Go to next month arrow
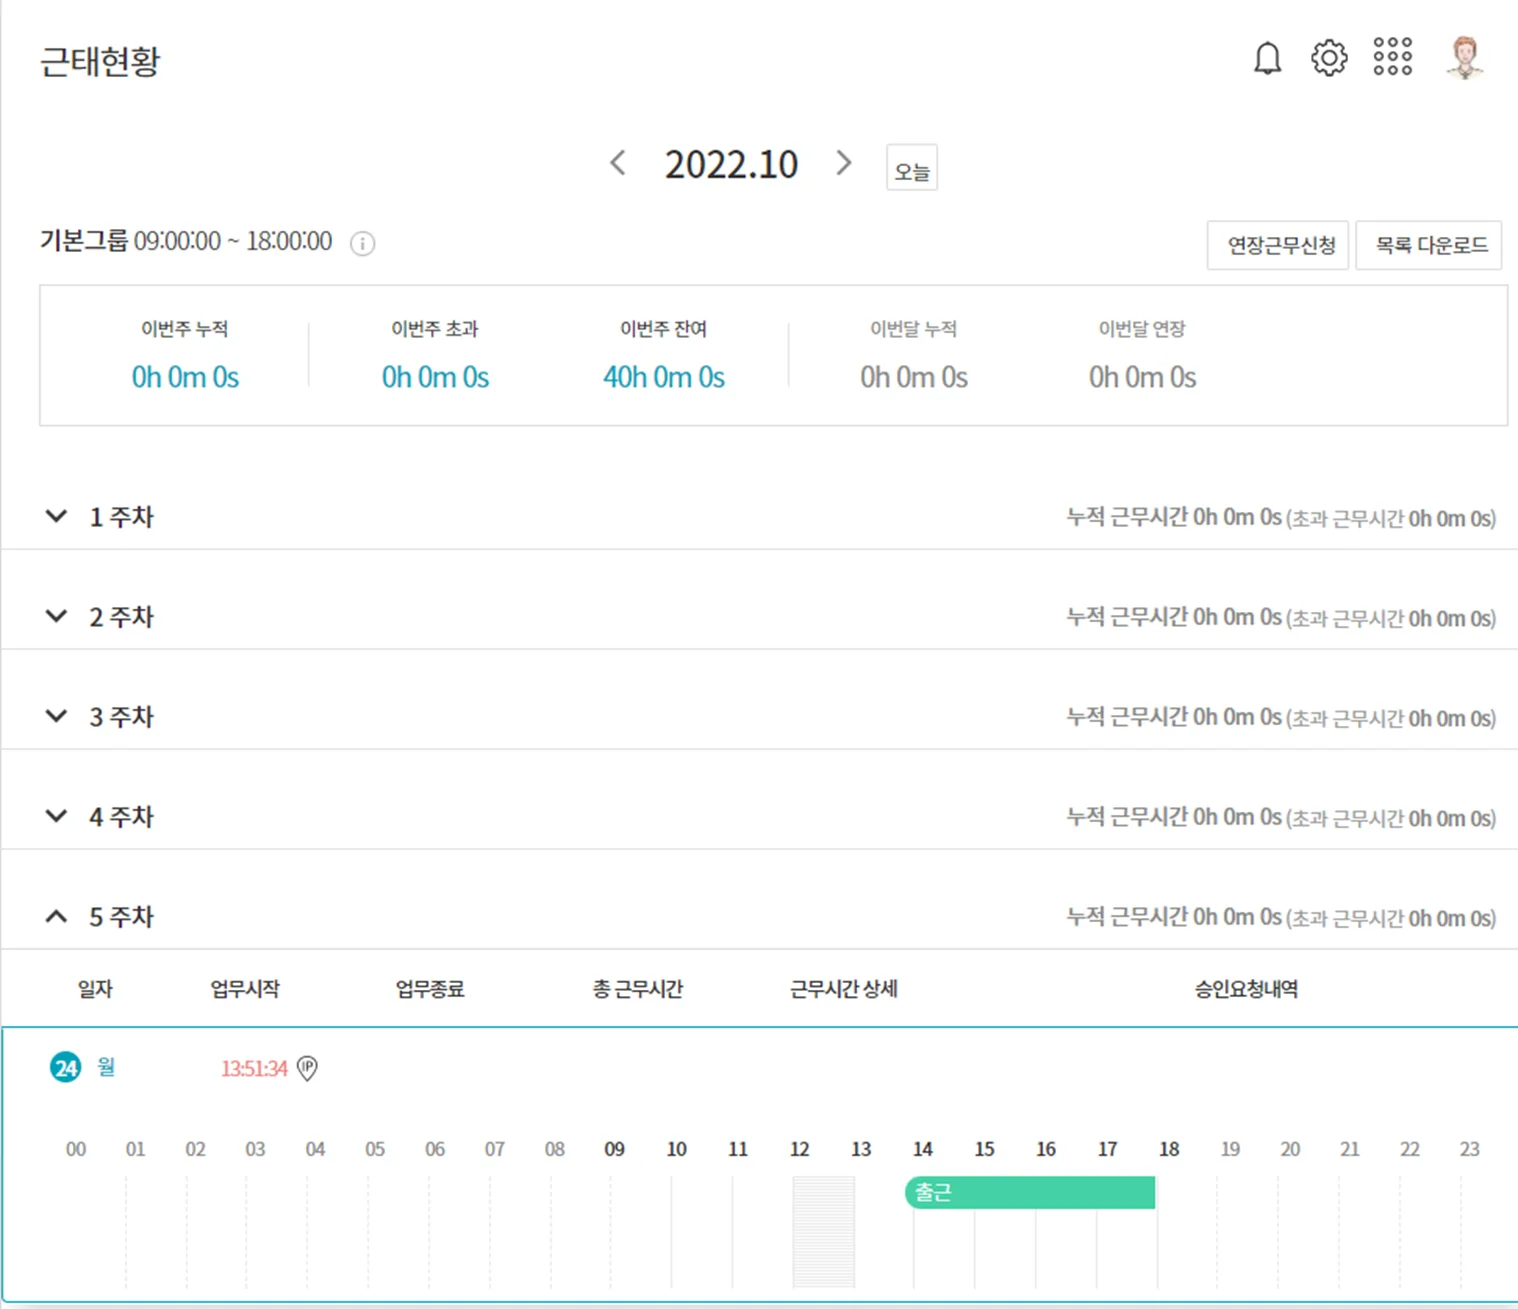Image resolution: width=1518 pixels, height=1309 pixels. [844, 163]
